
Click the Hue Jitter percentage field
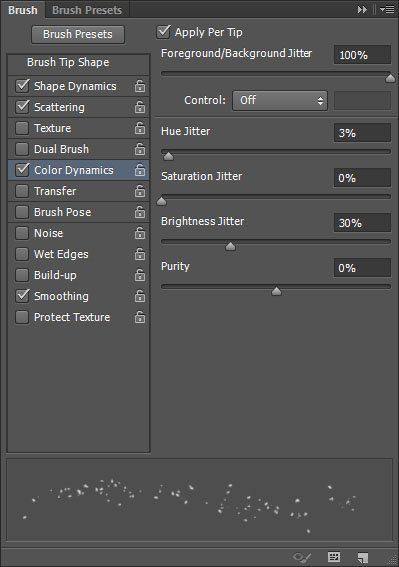[362, 133]
